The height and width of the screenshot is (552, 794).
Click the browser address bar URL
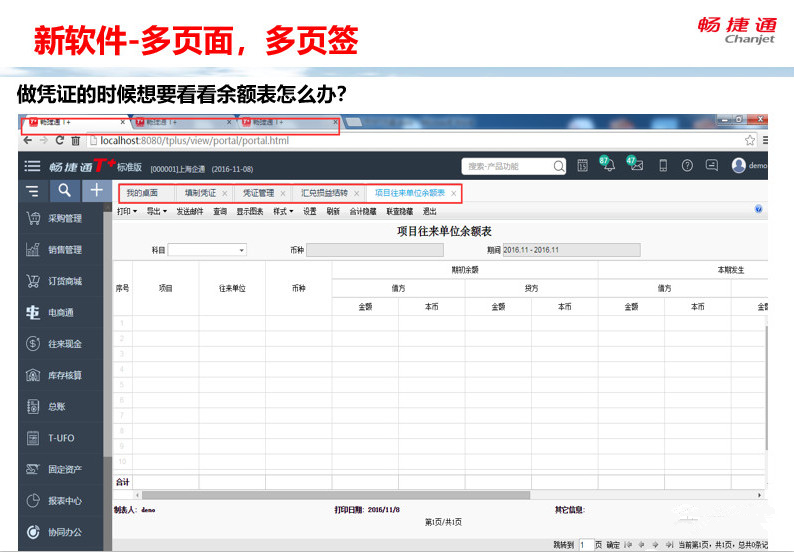[194, 140]
